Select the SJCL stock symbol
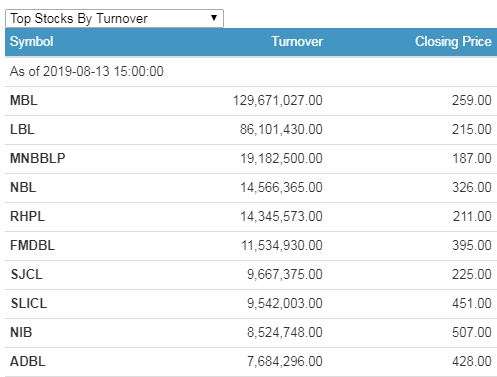 click(27, 274)
